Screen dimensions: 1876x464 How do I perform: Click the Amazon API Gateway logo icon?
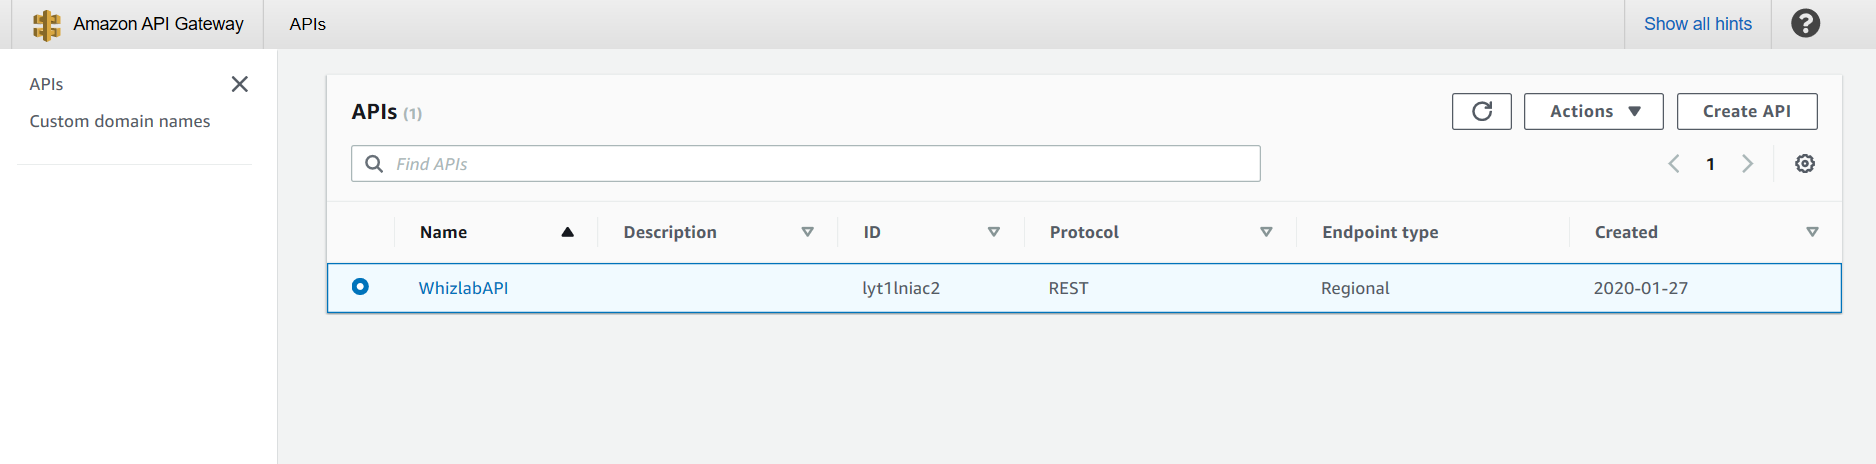(46, 25)
